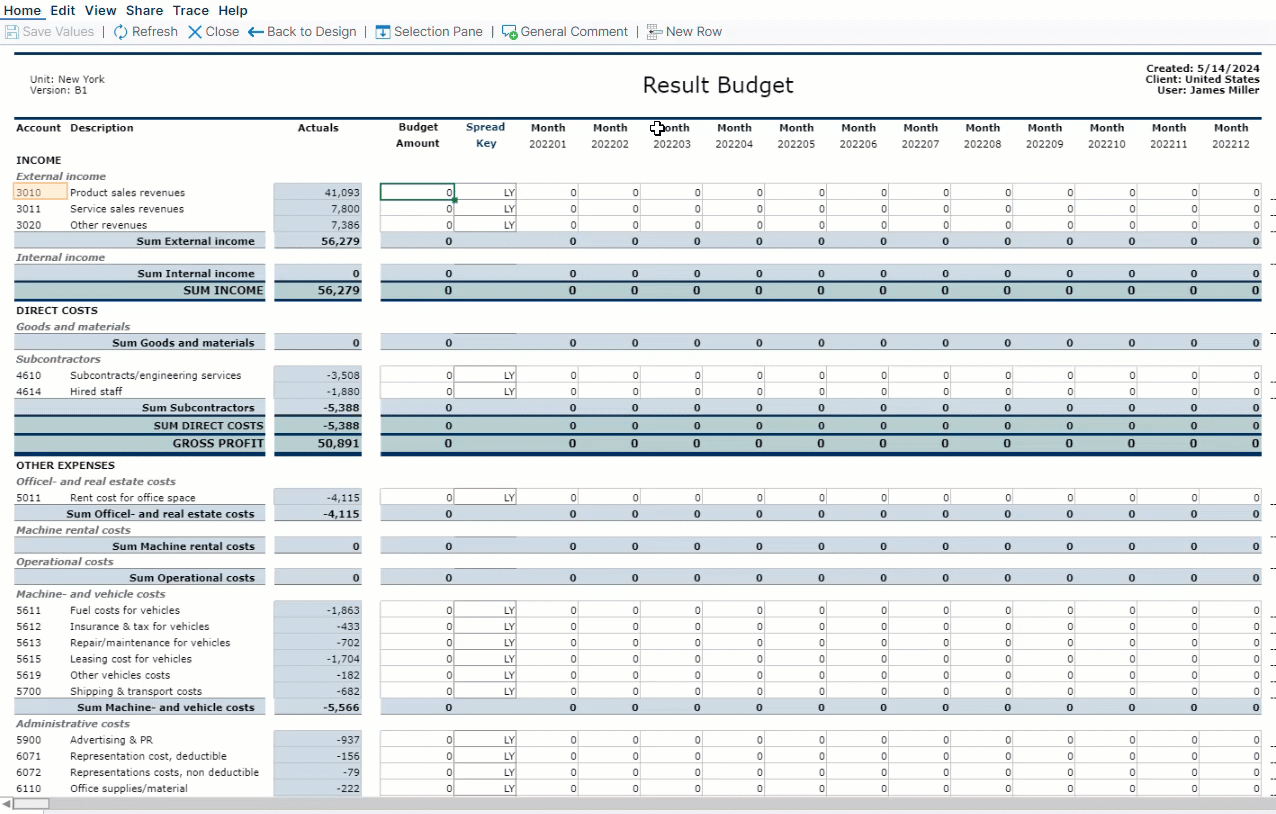
Task: Click the New Row label
Action: (694, 32)
